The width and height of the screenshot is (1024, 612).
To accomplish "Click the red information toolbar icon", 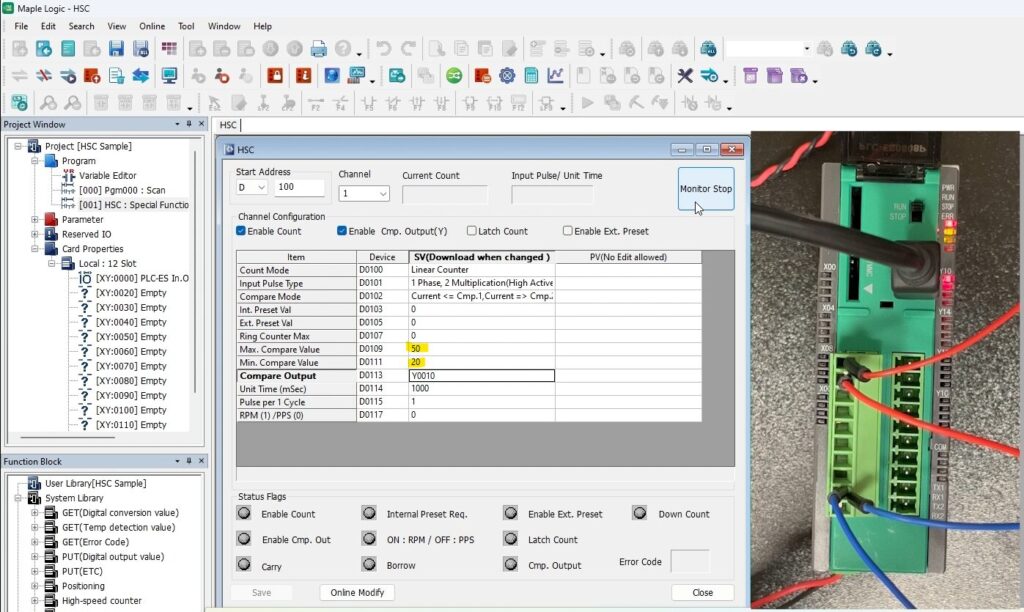I will pos(304,76).
